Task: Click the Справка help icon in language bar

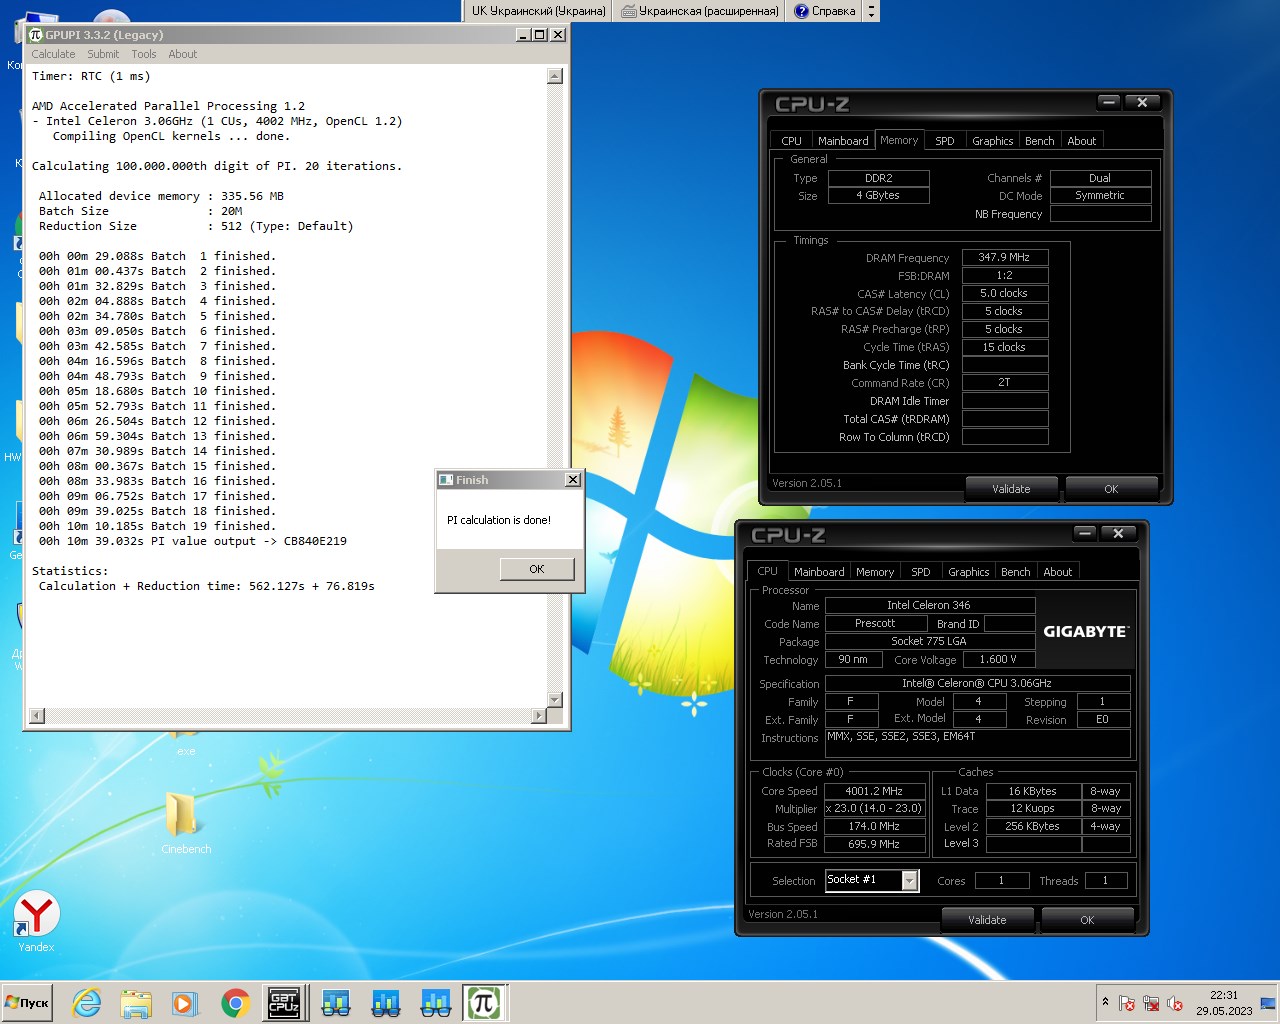Action: click(801, 11)
